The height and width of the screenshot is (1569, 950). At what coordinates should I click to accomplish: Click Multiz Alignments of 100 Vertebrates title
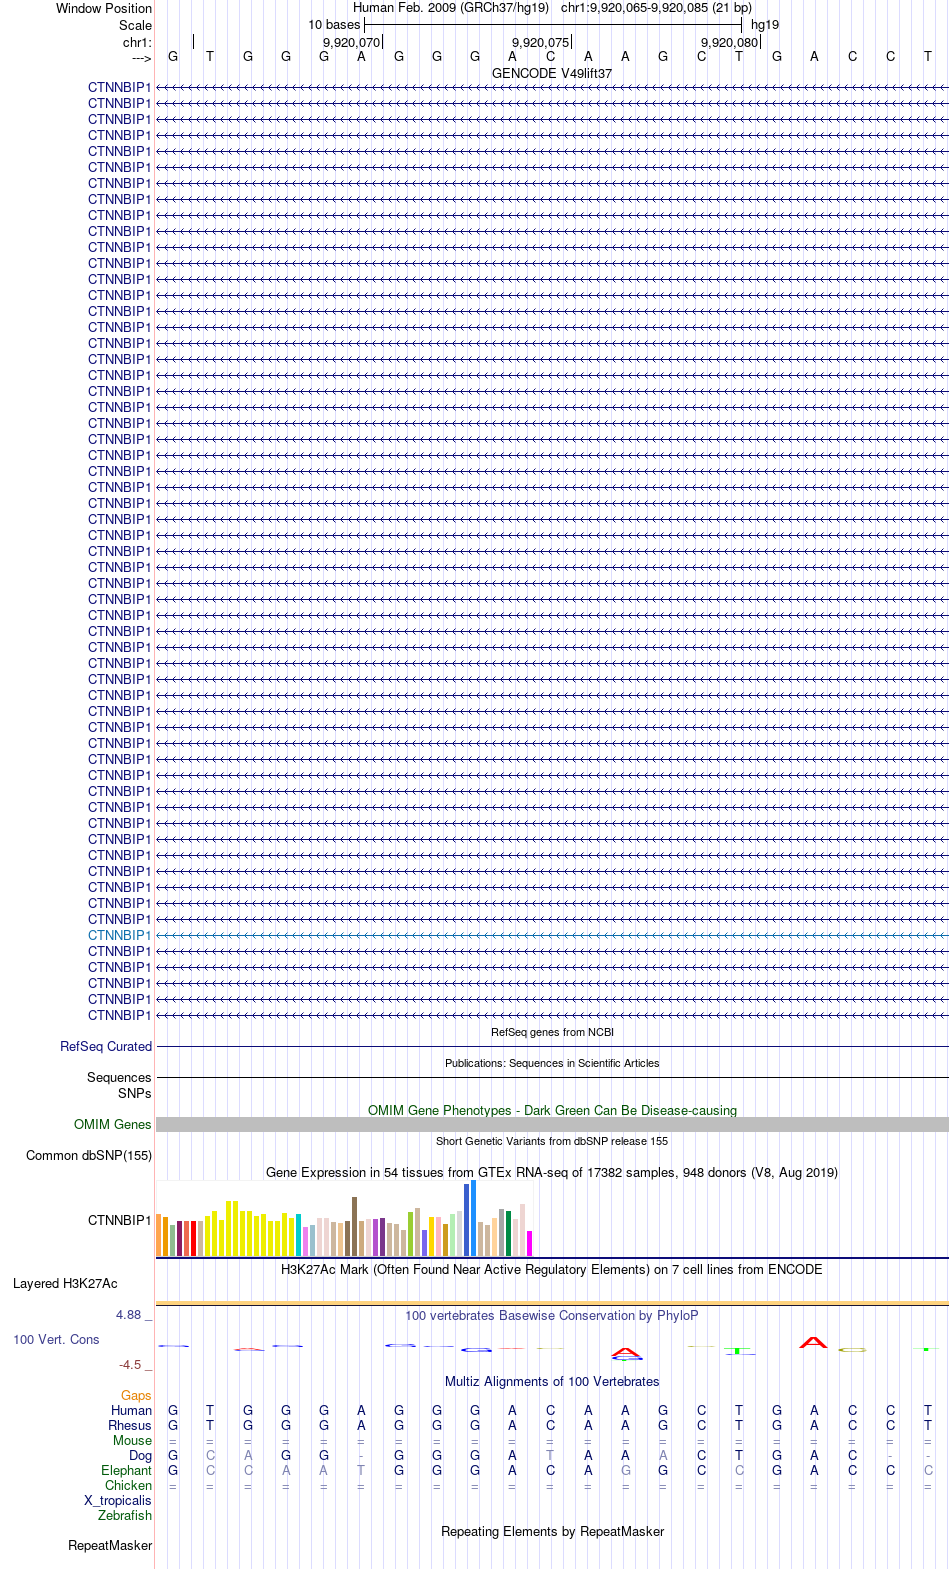[552, 1381]
